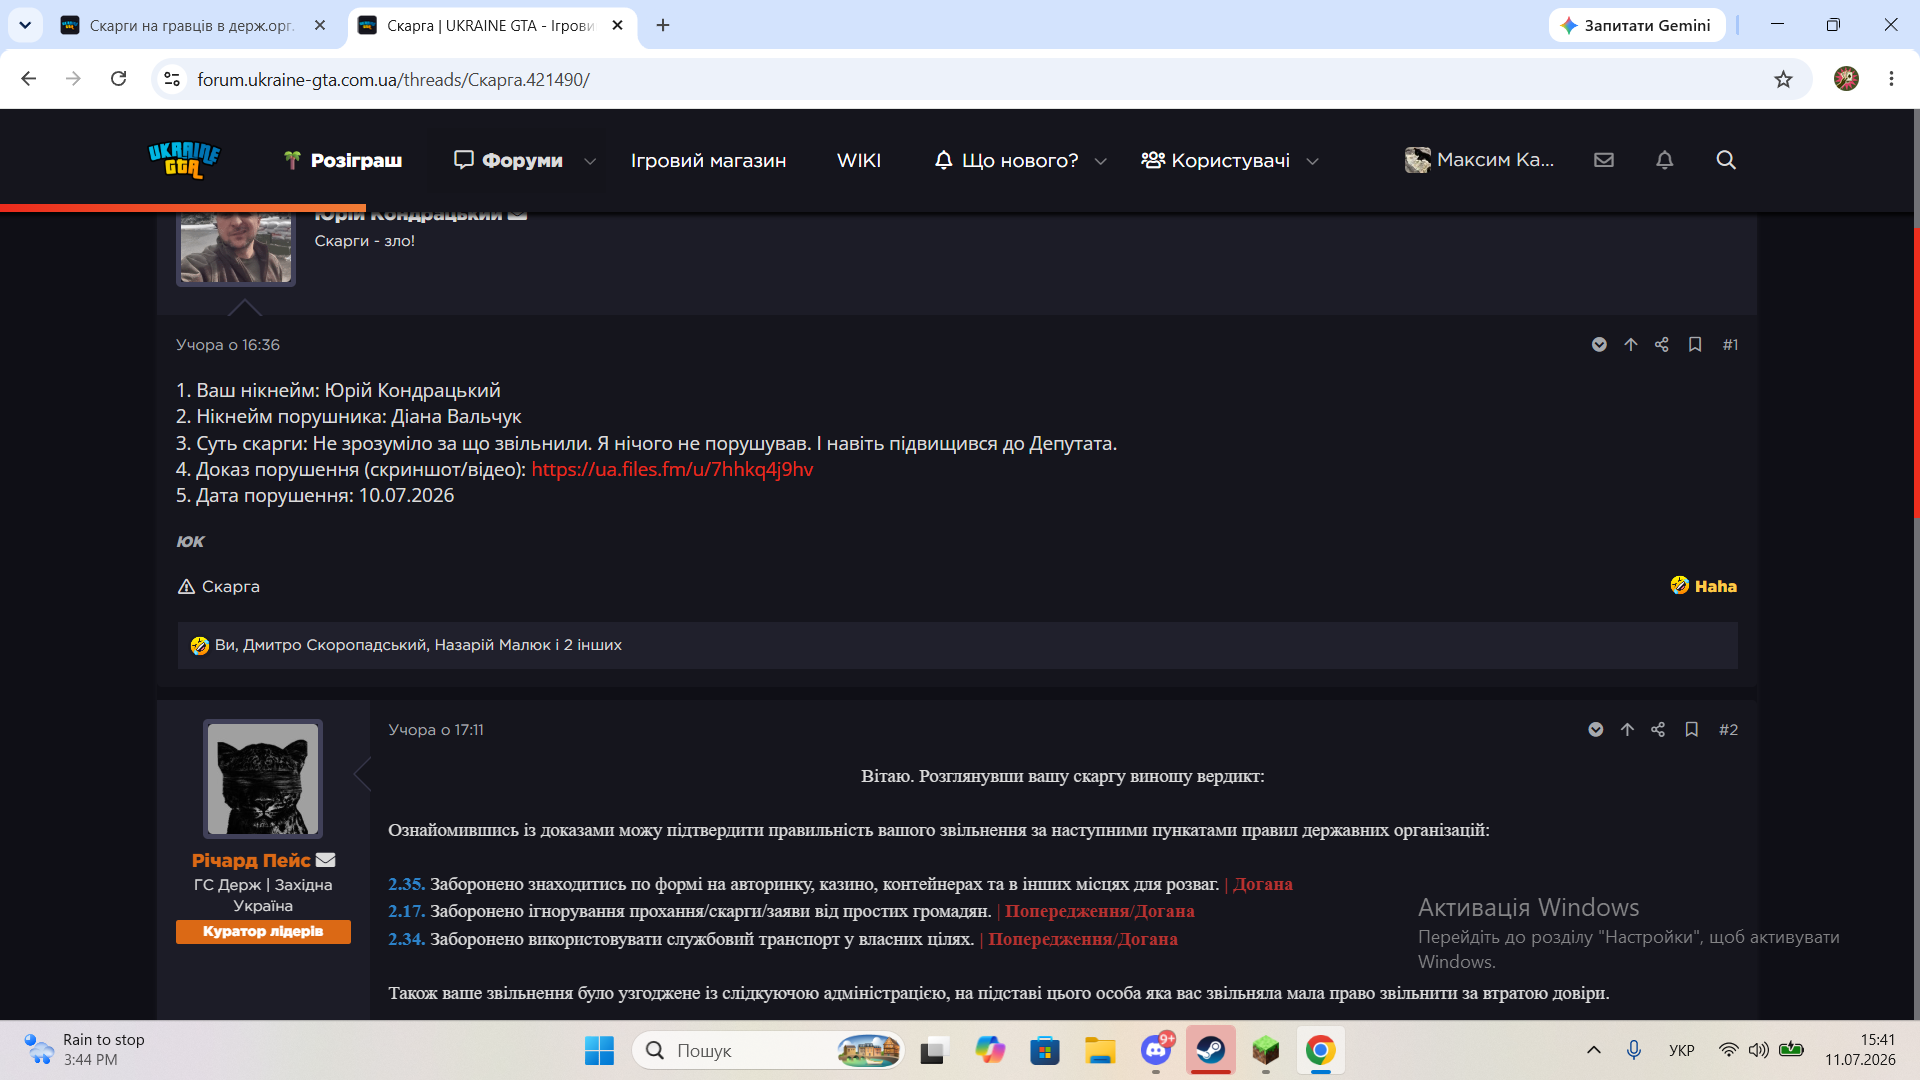This screenshot has width=1920, height=1080.
Task: Click the Куратор лідерів banner
Action: (263, 931)
